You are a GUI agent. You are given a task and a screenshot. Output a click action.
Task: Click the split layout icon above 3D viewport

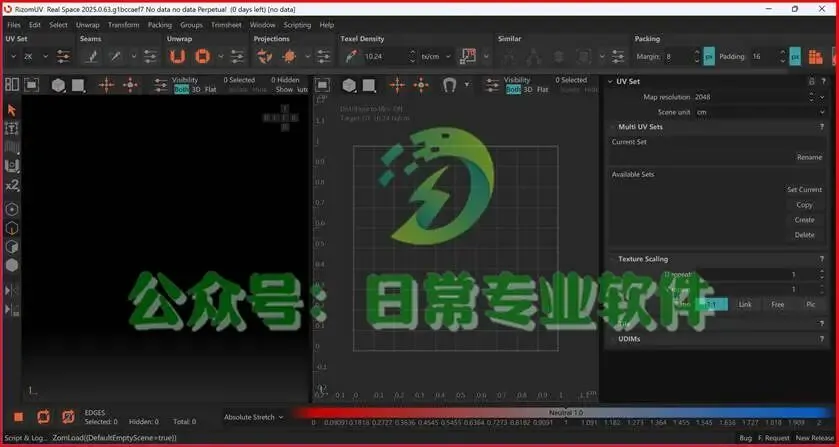(12, 85)
